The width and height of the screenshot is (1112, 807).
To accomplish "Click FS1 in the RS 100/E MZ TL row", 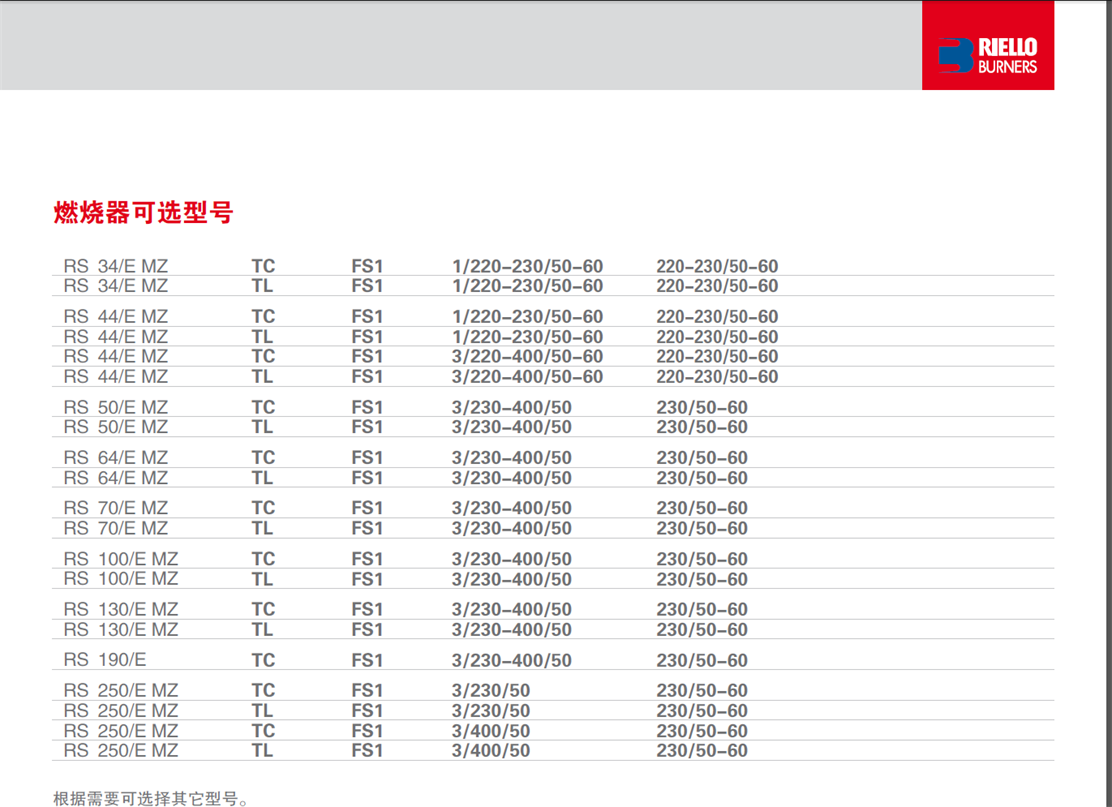I will (x=367, y=579).
